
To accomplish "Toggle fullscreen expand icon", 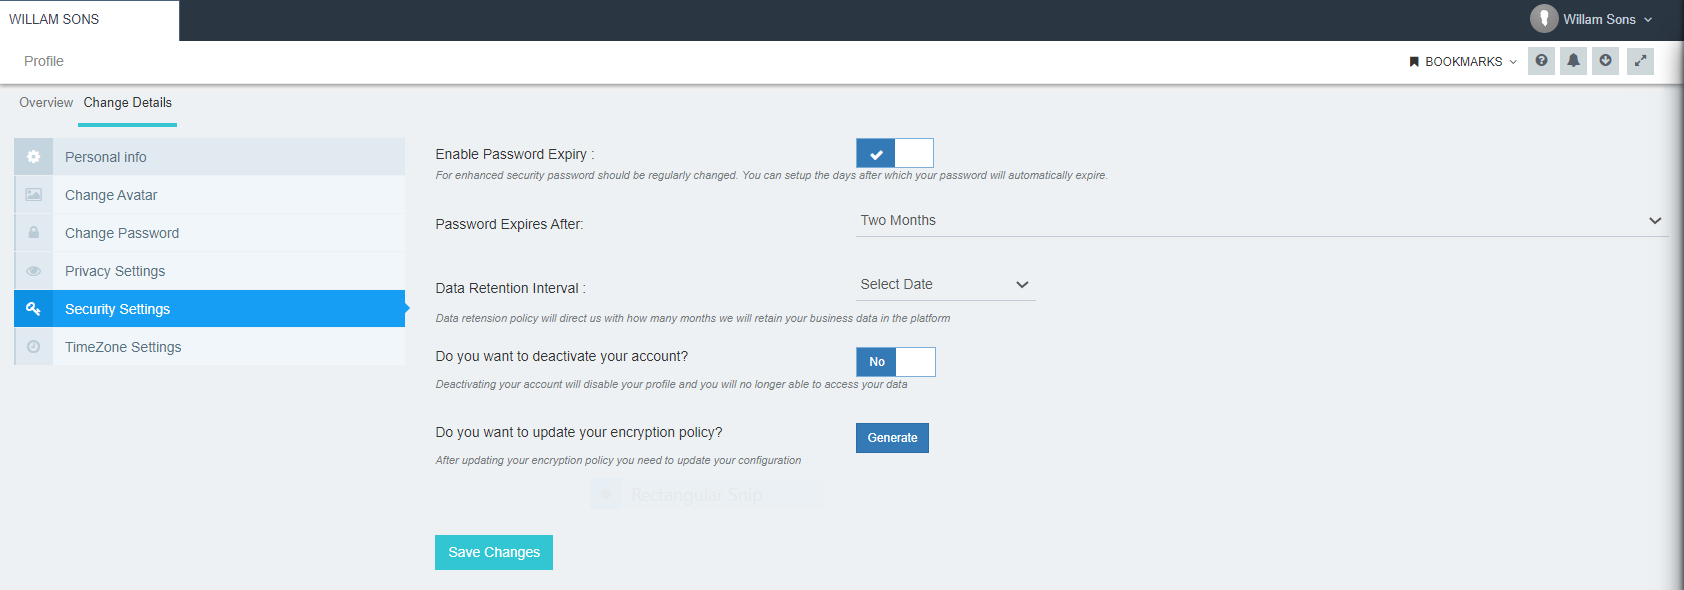I will (x=1640, y=61).
